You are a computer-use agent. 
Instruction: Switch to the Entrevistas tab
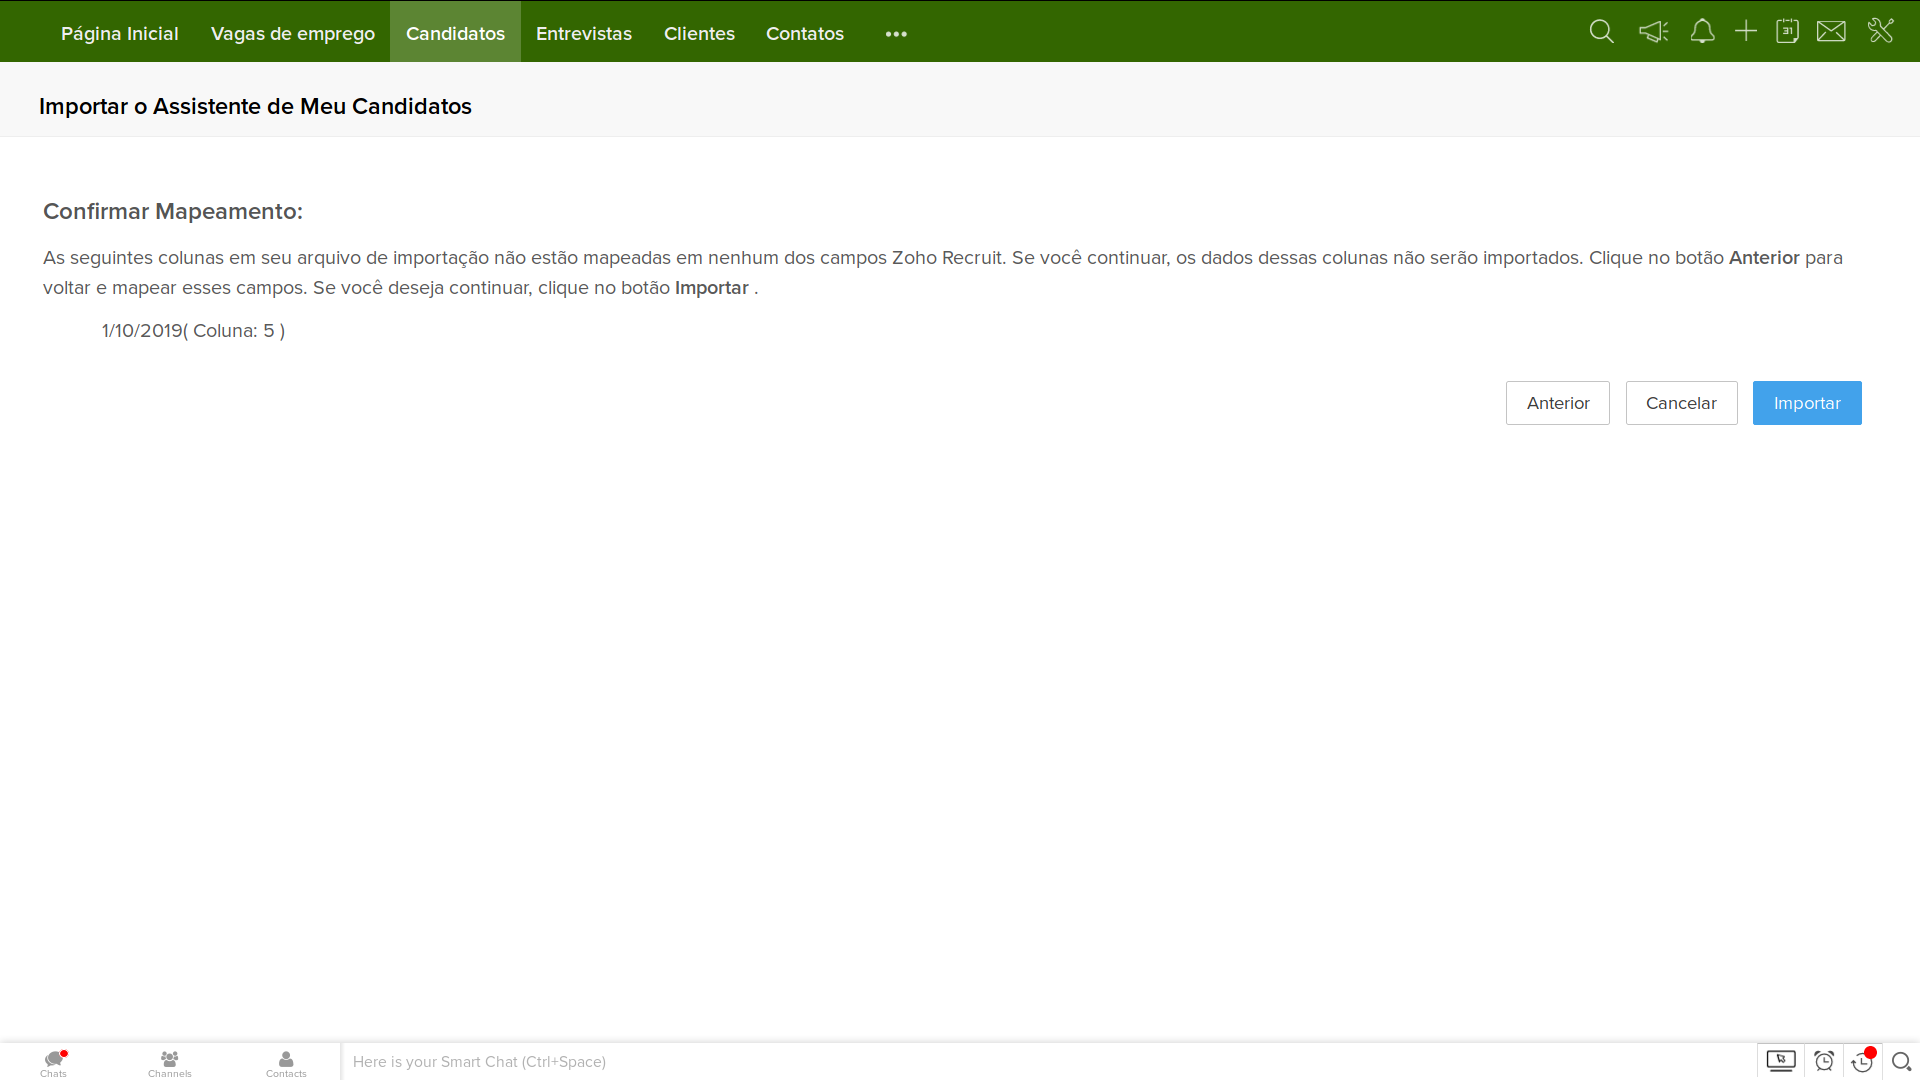pos(584,34)
